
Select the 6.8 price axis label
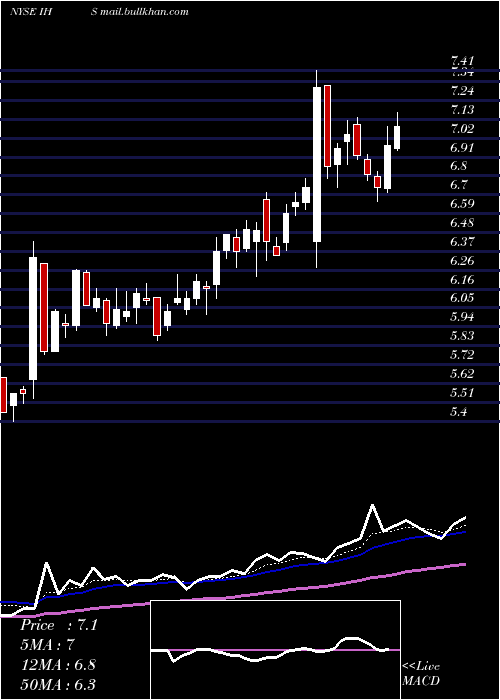(x=459, y=166)
